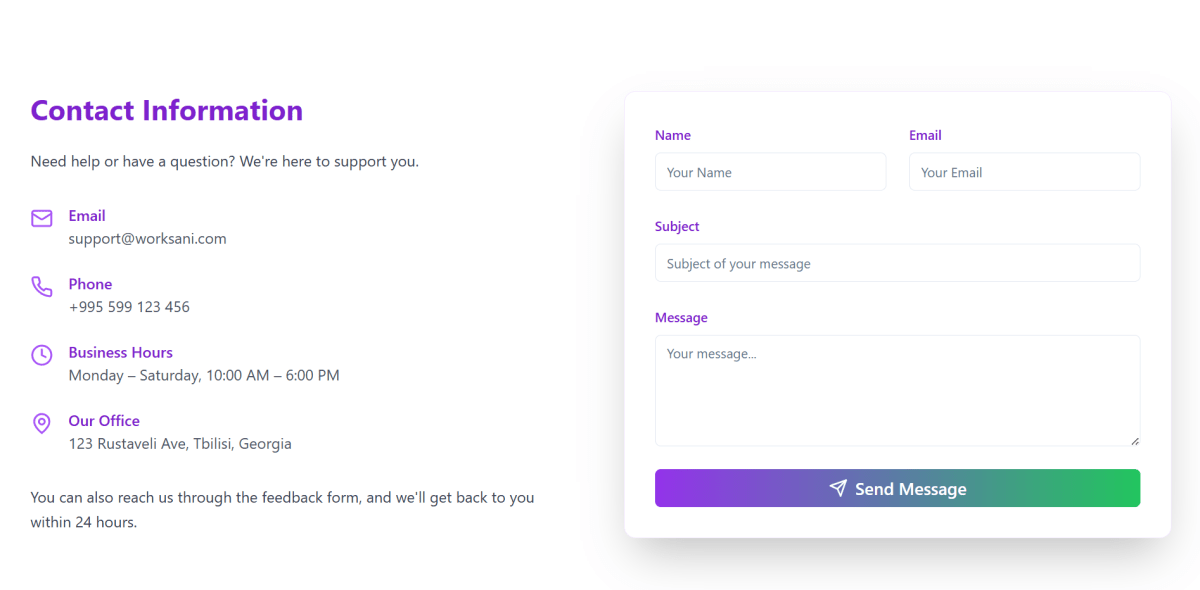Click the Email label above the form field
1200x590 pixels.
(x=925, y=135)
